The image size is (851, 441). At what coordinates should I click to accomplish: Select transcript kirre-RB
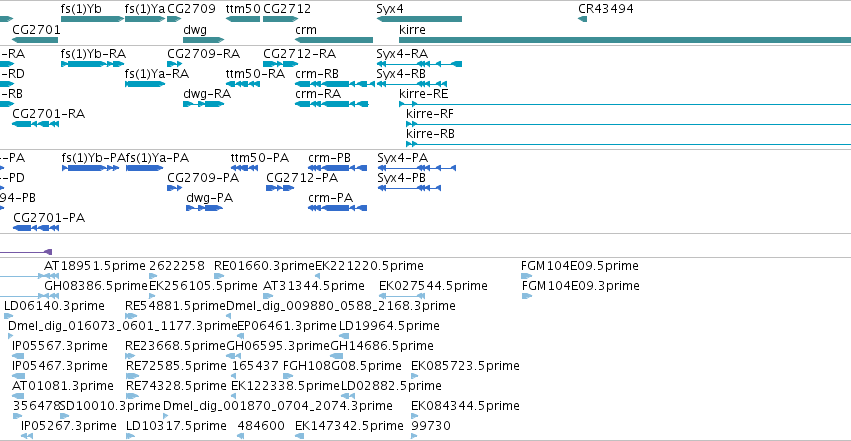(628, 144)
